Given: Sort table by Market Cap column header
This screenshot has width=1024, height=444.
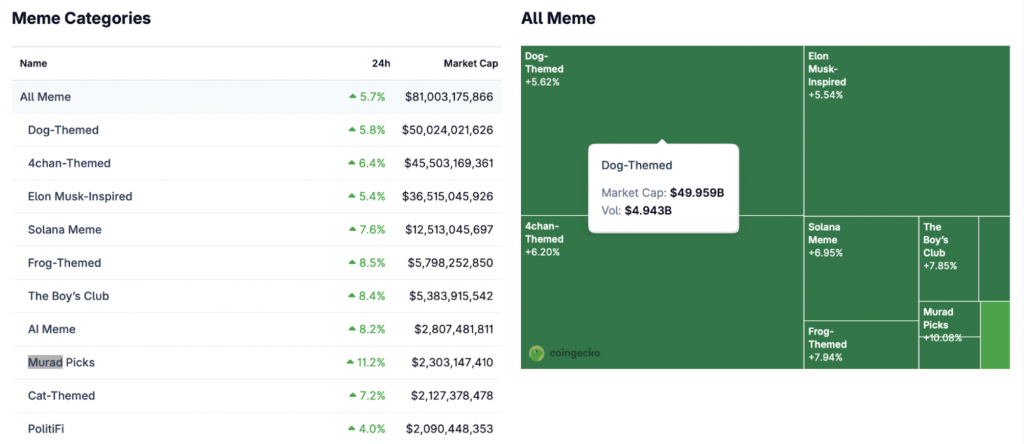Looking at the screenshot, I should 471,64.
